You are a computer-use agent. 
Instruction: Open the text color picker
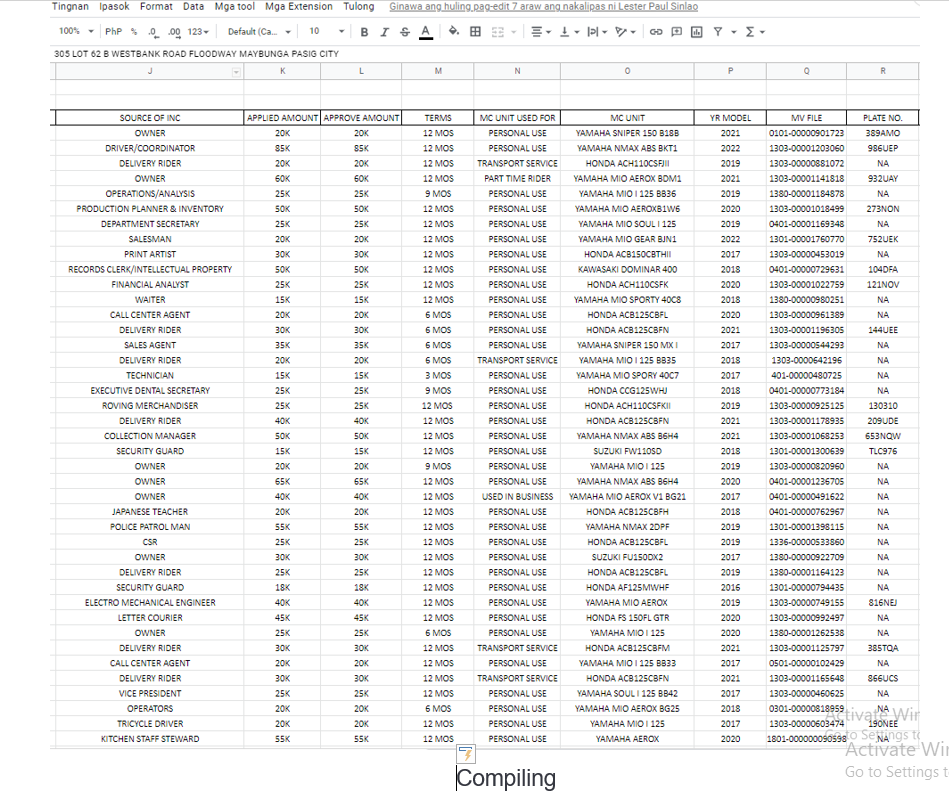[426, 32]
